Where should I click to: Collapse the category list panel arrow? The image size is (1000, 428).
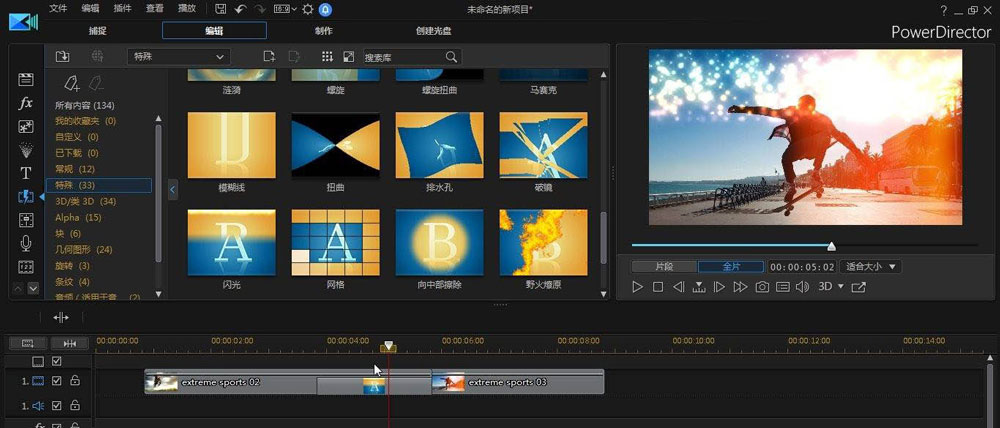click(x=173, y=189)
